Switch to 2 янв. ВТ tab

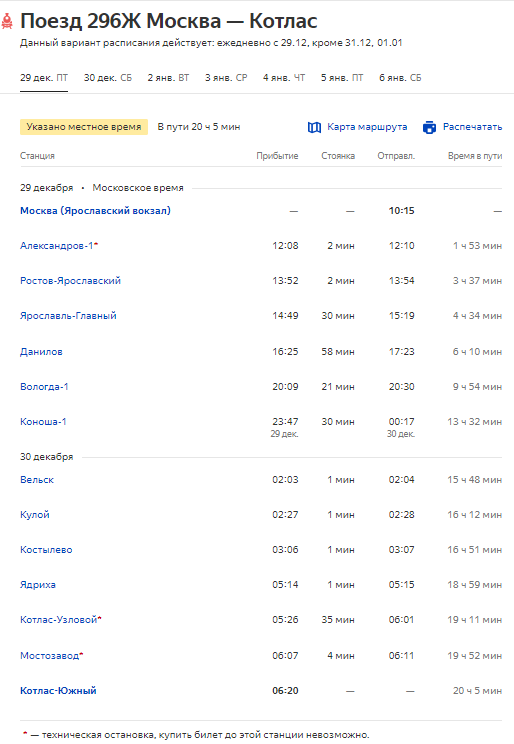[x=168, y=77]
